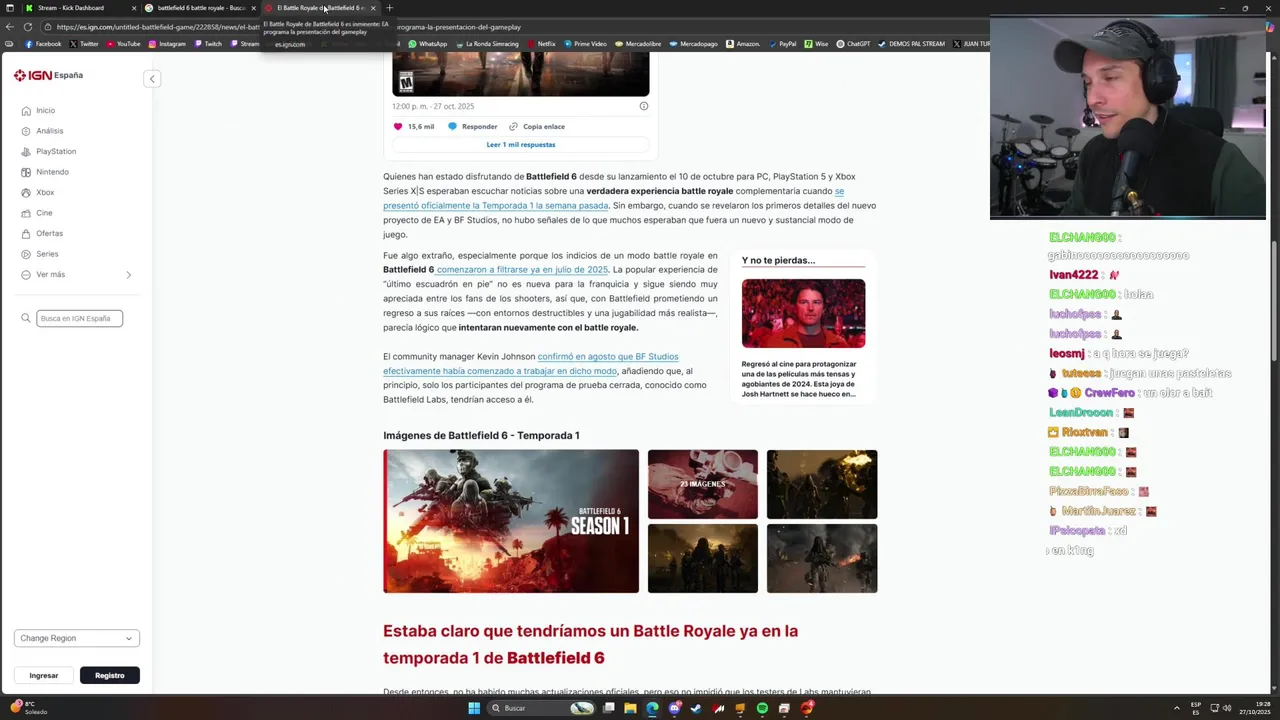
Task: Open Amazon bookmark
Action: coord(743,44)
